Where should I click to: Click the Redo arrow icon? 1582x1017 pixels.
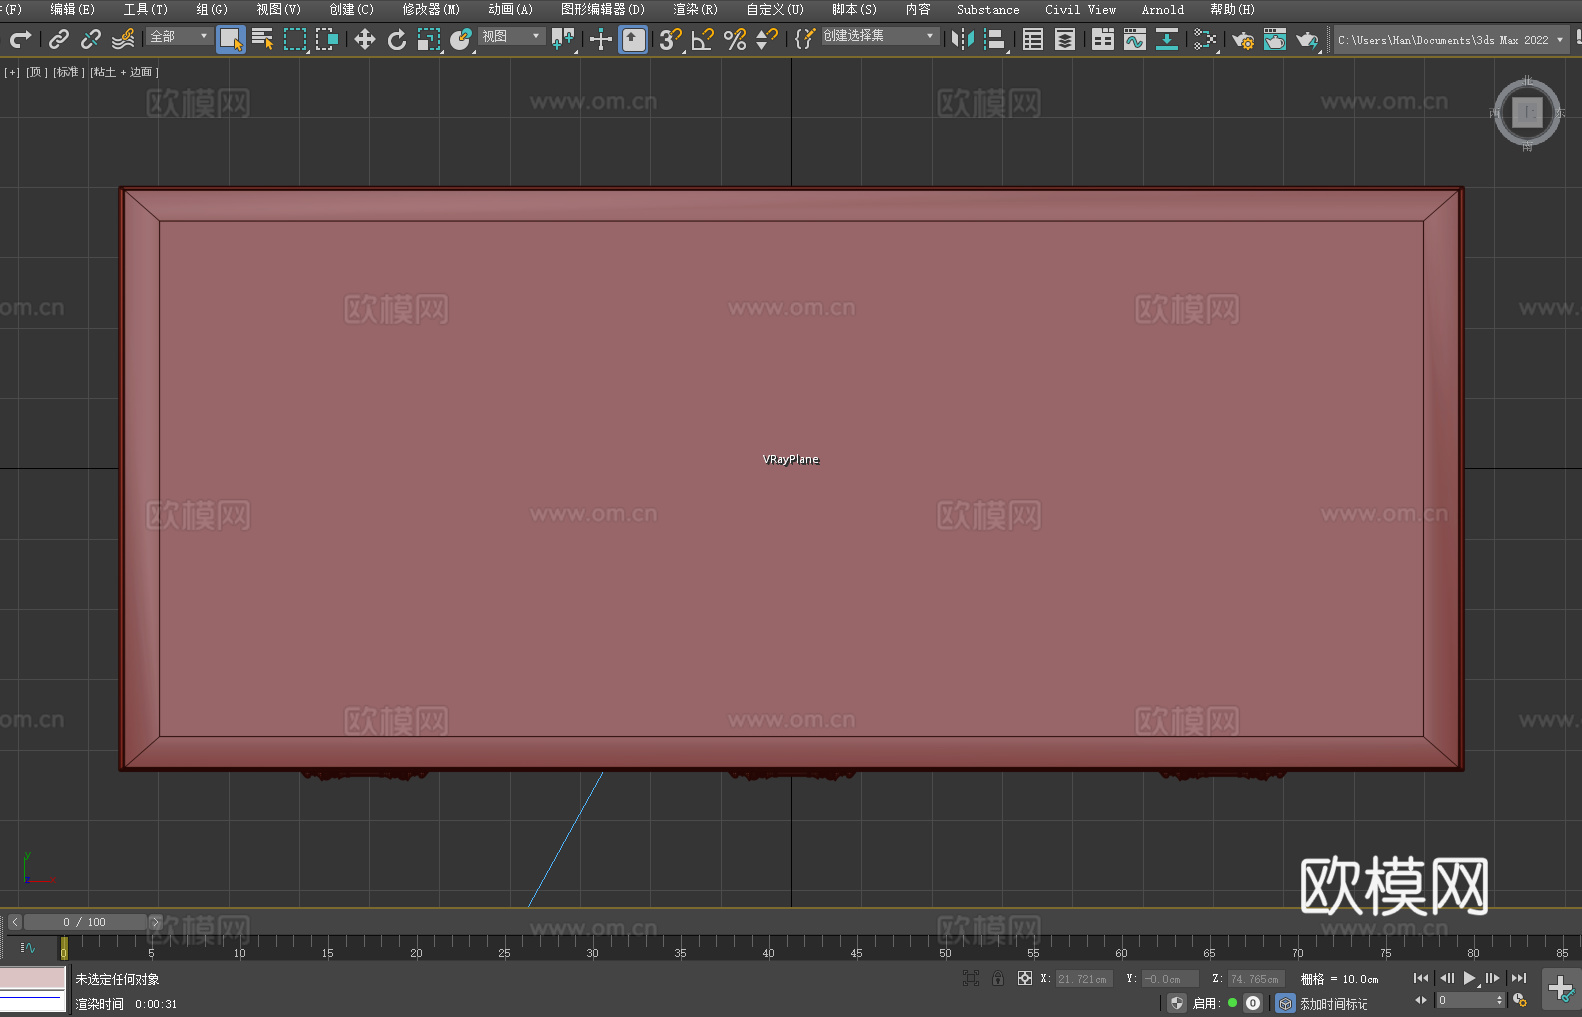[x=20, y=39]
